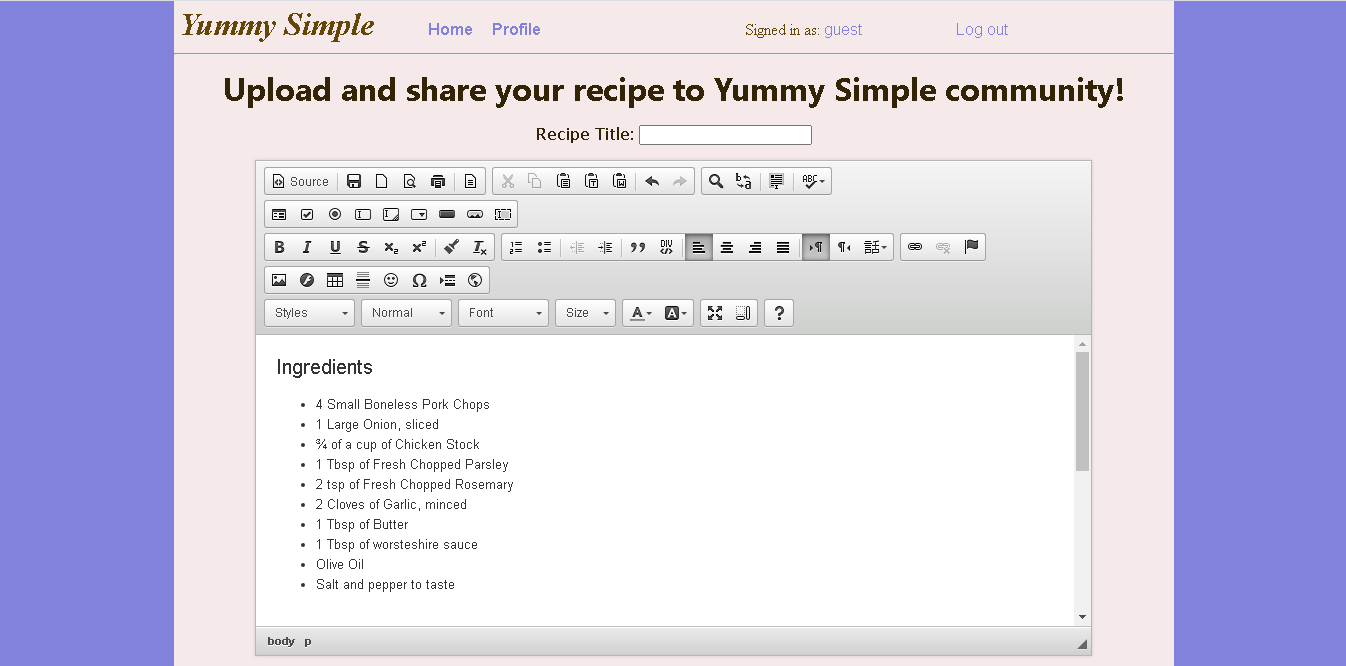
Task: Insert Flash object icon
Action: tap(307, 280)
